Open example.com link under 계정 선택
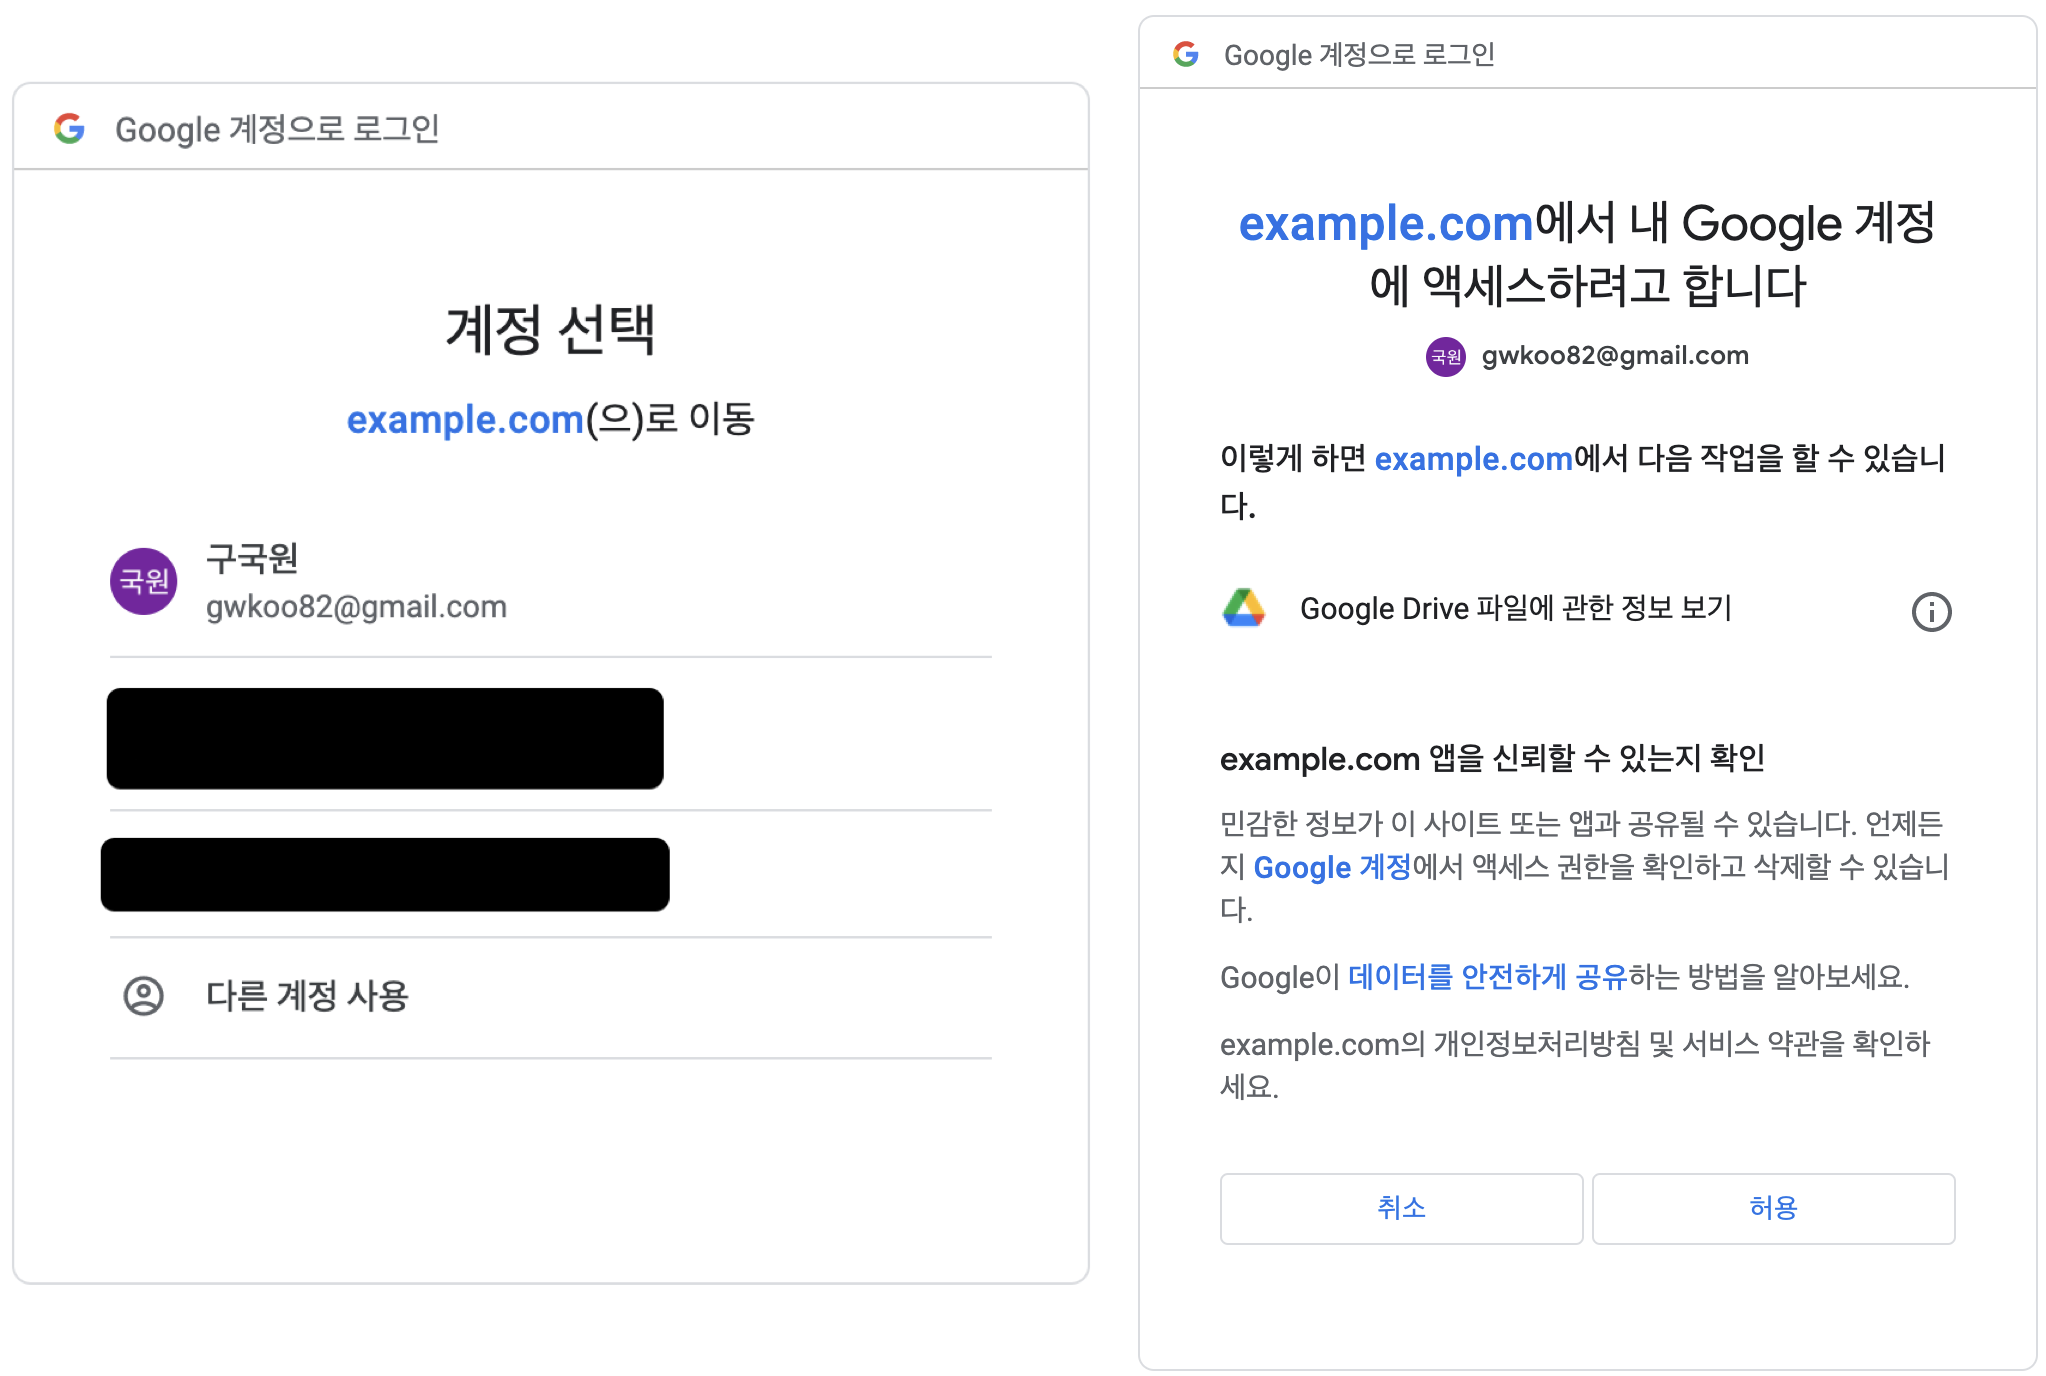This screenshot has width=2046, height=1376. coord(465,420)
